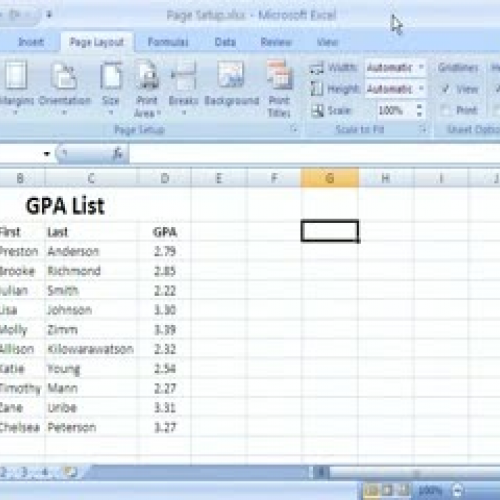Click the zoom out minus button
This screenshot has width=500, height=500.
coord(458,491)
